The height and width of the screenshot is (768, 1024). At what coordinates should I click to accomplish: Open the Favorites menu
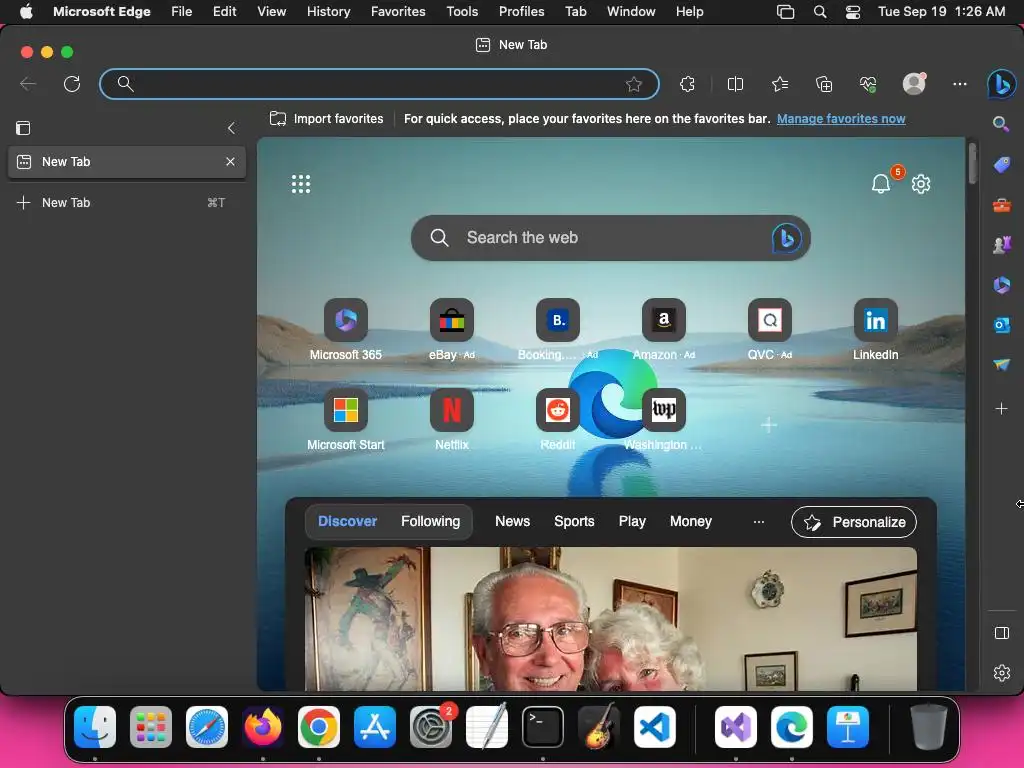click(398, 11)
